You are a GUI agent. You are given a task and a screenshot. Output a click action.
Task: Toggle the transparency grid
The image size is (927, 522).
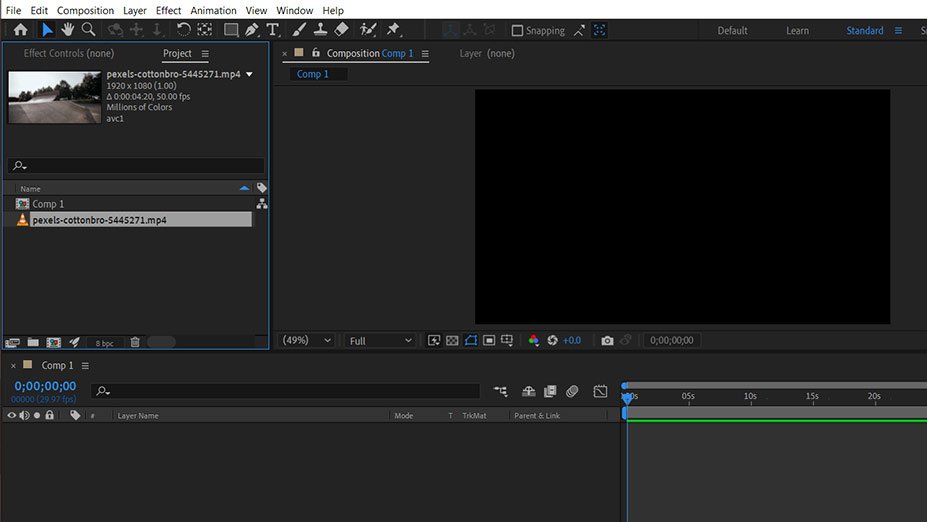452,341
